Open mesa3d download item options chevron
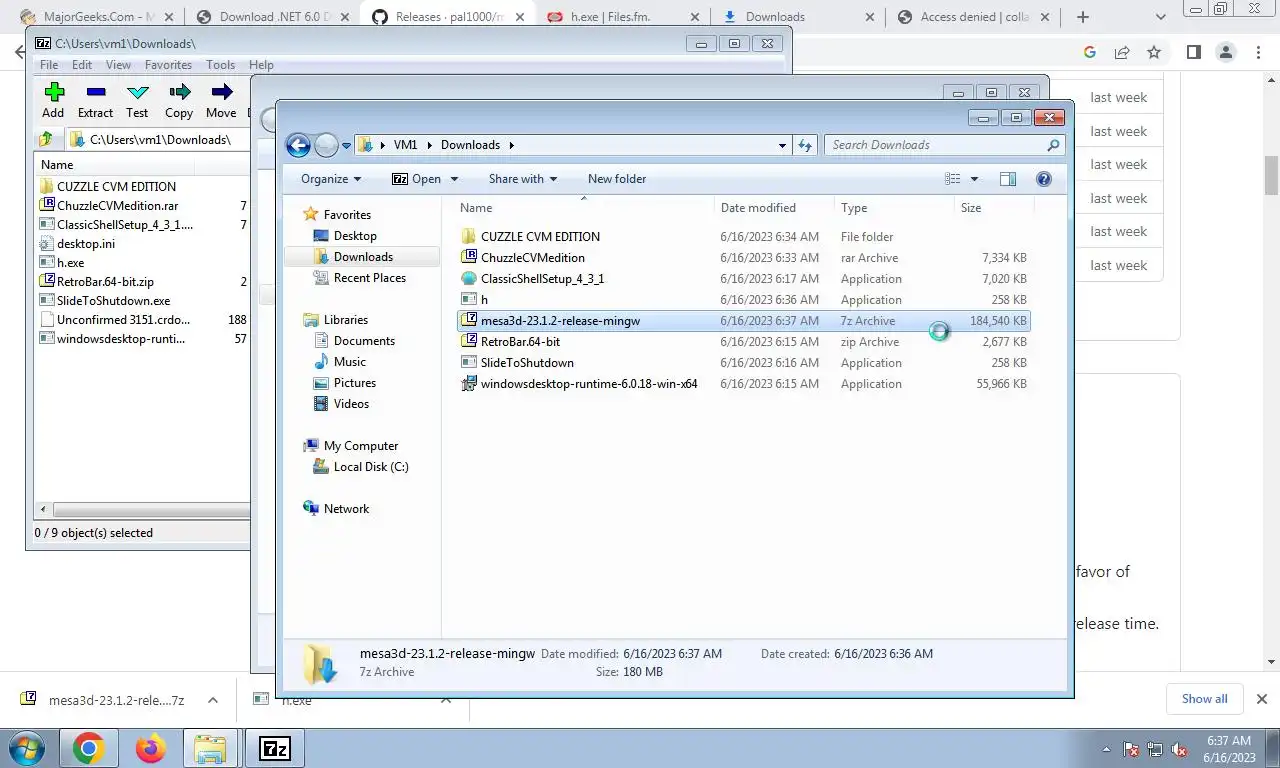Screen dimensions: 1280x768 pyautogui.click(x=211, y=700)
